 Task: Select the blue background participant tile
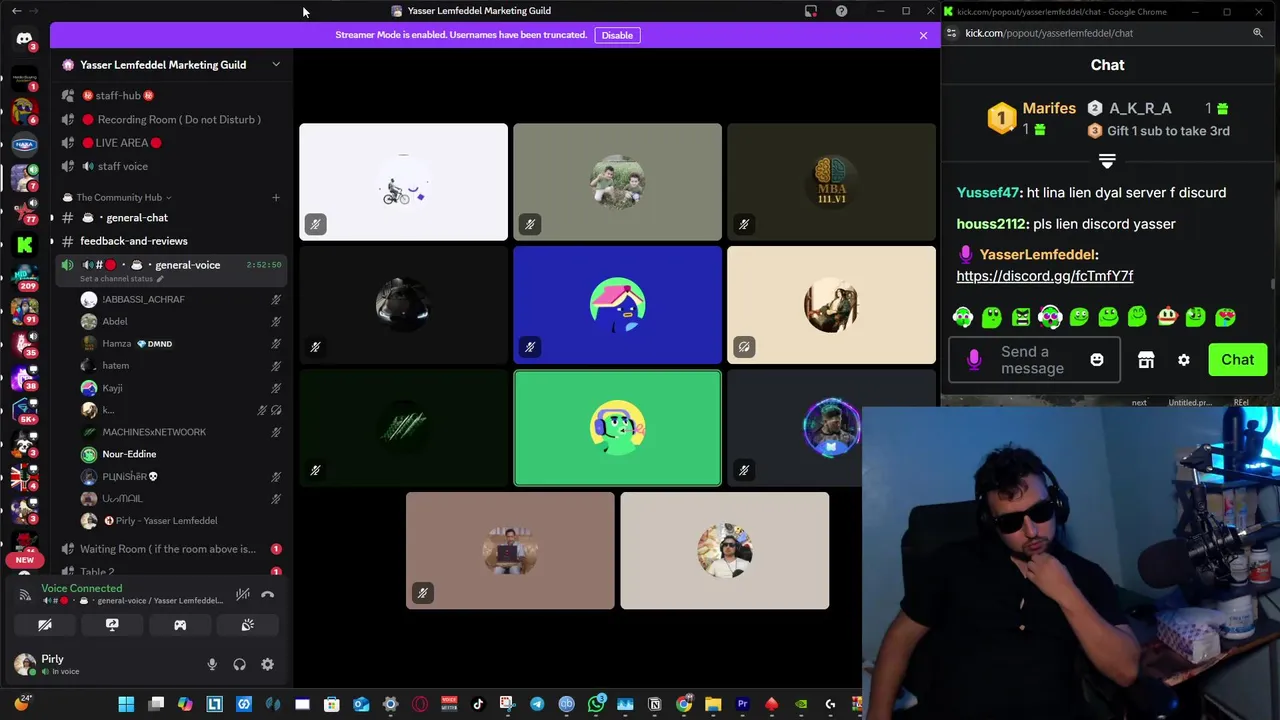(617, 305)
